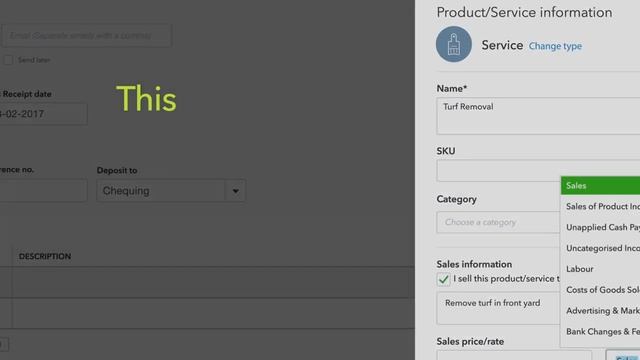Select Bank Charges & Fees entry

click(600, 331)
